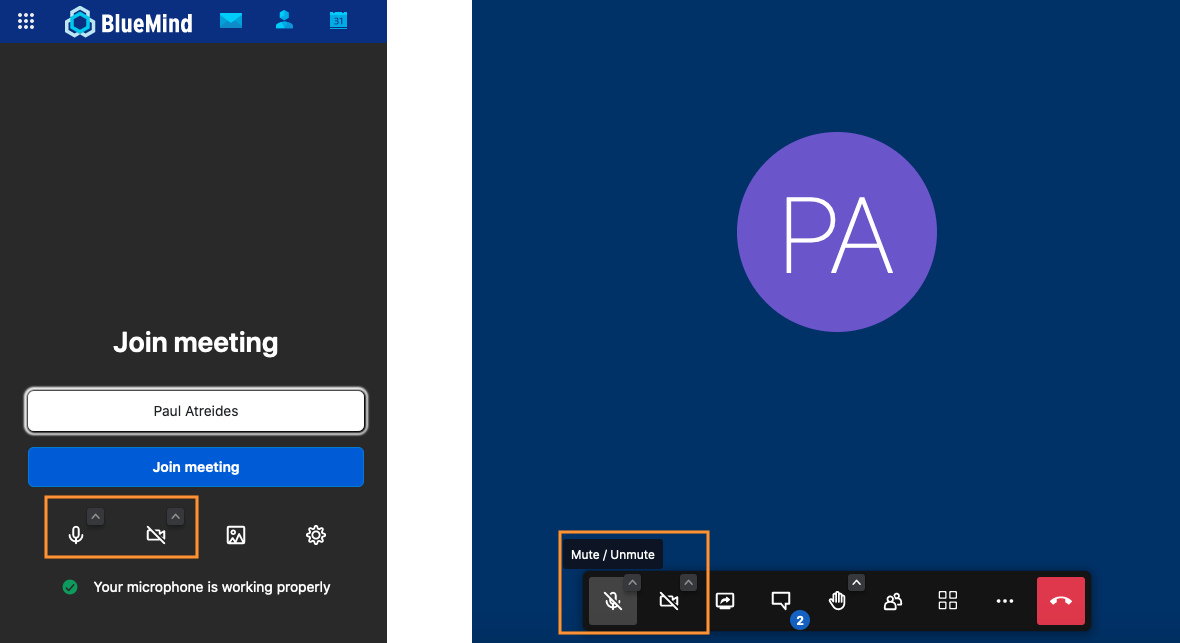Open the participants panel
Viewport: 1180px width, 643px height.
pos(893,601)
